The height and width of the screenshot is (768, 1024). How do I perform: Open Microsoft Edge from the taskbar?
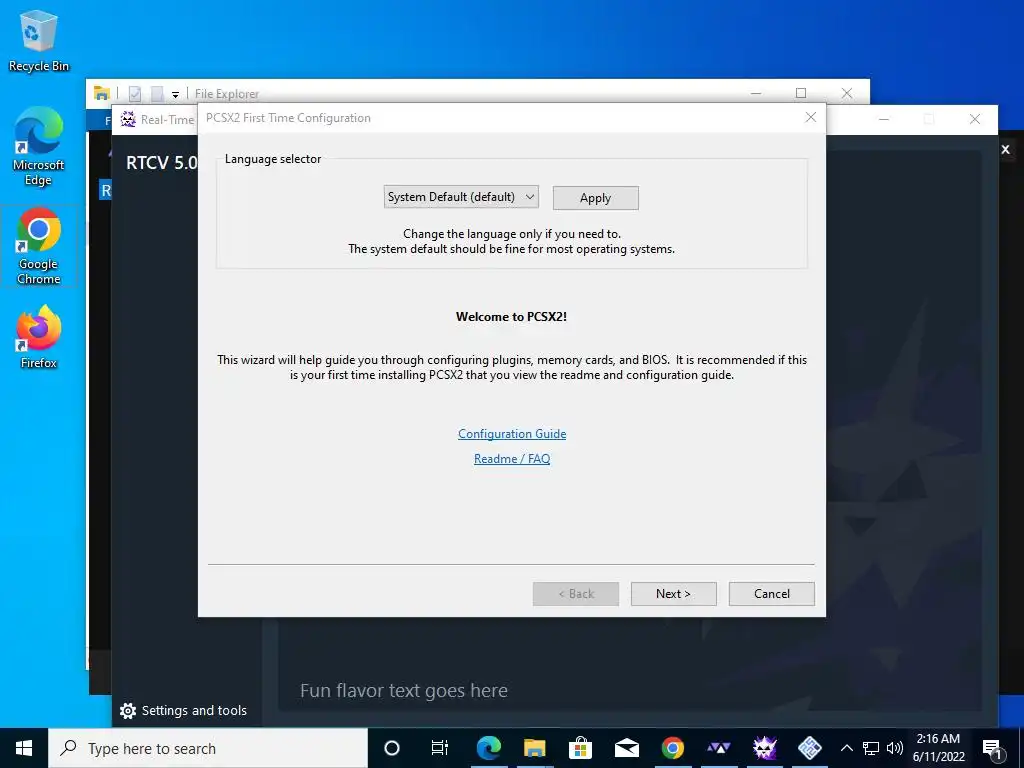(488, 748)
